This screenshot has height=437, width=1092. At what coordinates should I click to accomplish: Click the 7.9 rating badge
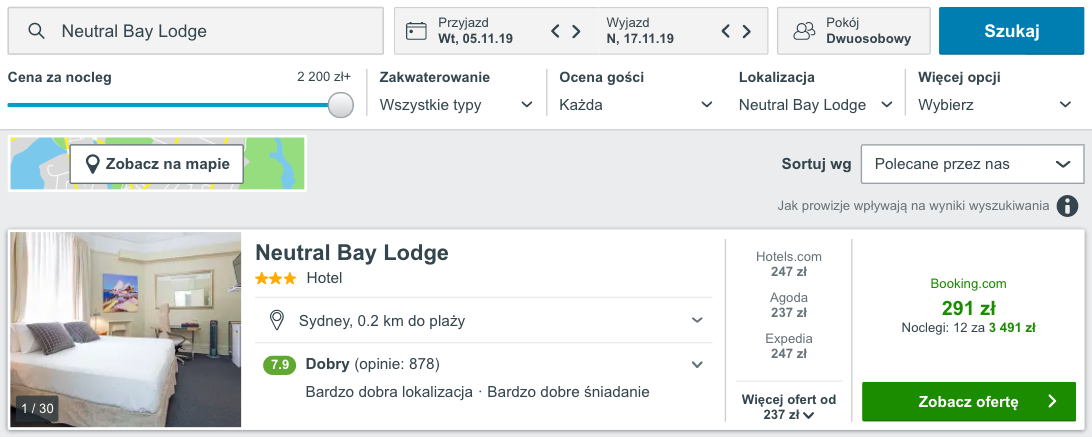(x=280, y=365)
